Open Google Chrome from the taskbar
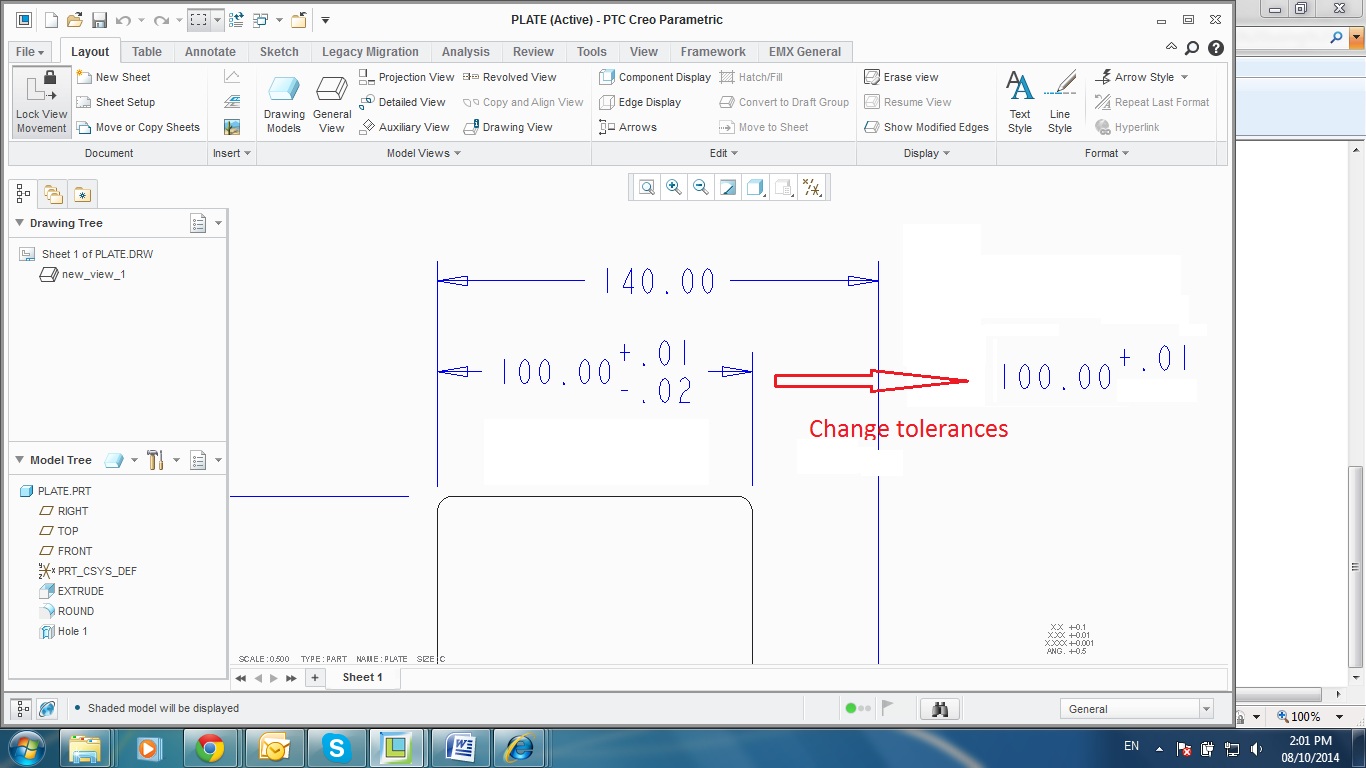The height and width of the screenshot is (768, 1366). coord(210,747)
